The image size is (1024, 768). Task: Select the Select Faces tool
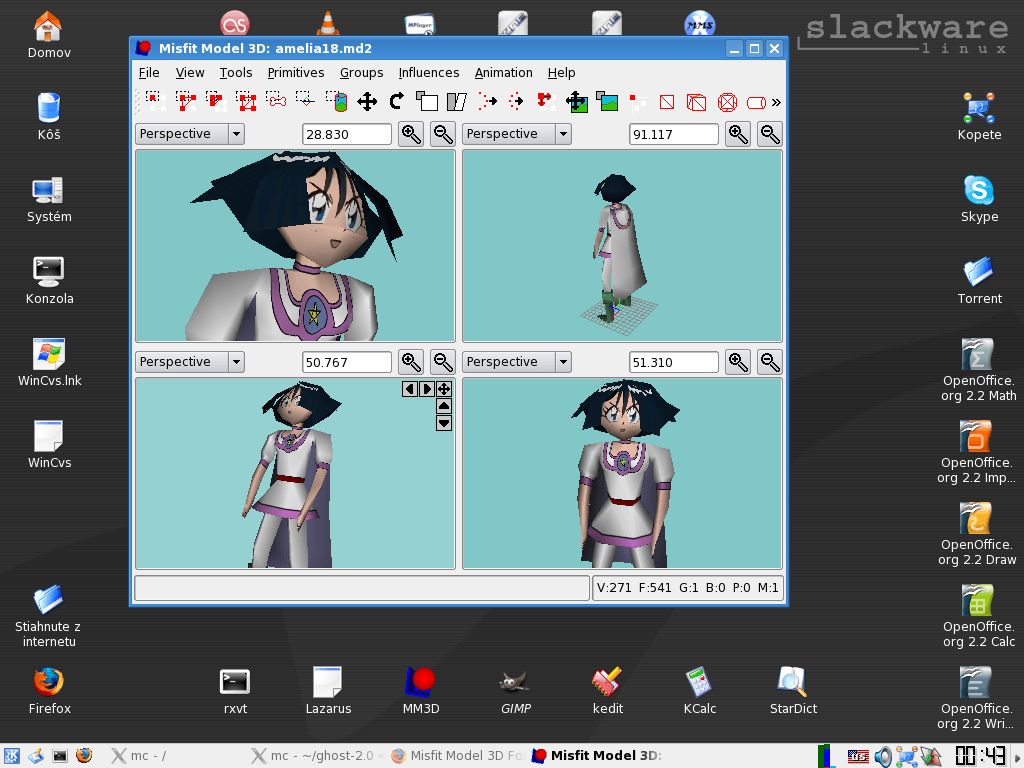point(184,101)
